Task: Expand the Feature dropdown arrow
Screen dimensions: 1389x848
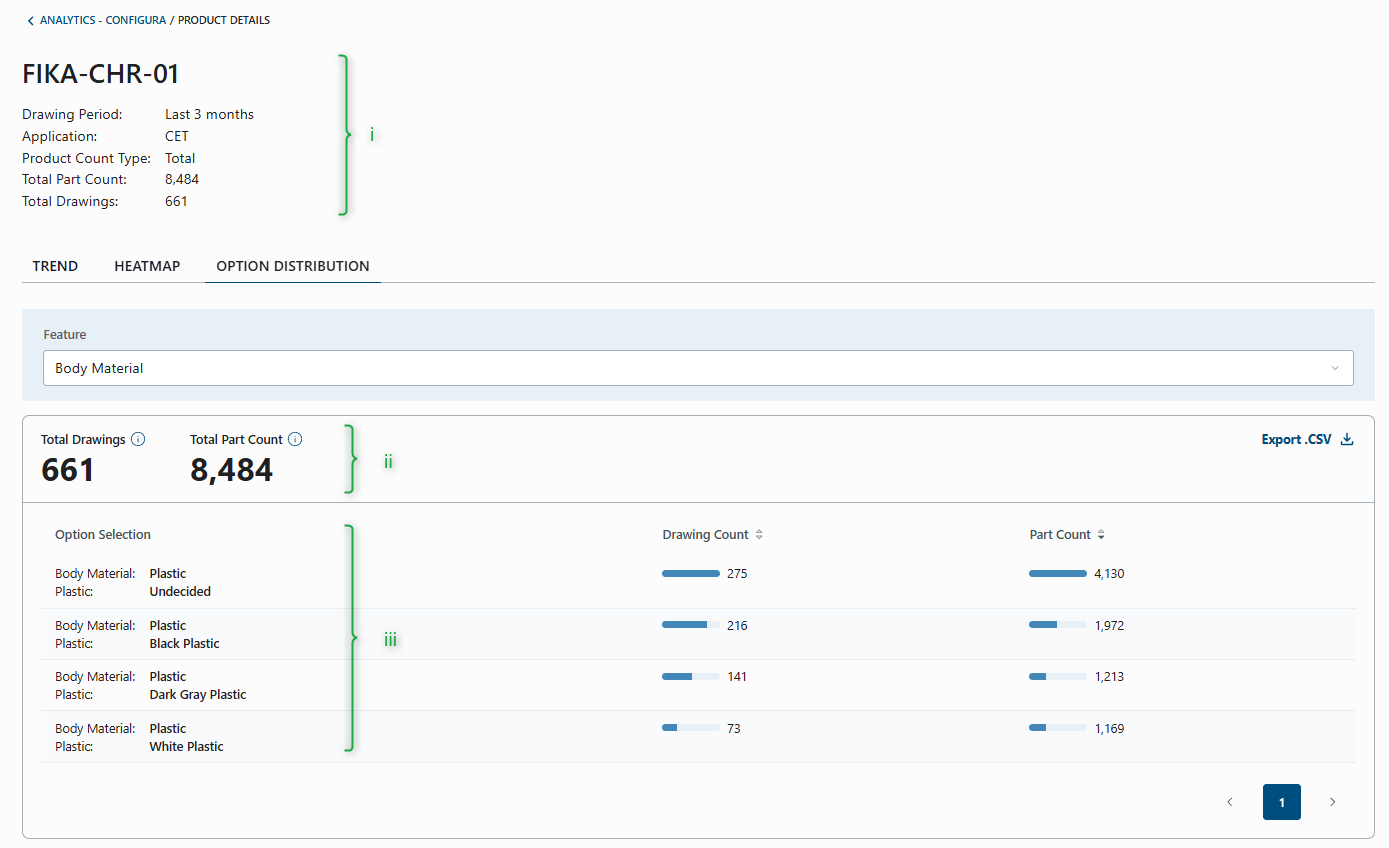Action: point(1335,368)
